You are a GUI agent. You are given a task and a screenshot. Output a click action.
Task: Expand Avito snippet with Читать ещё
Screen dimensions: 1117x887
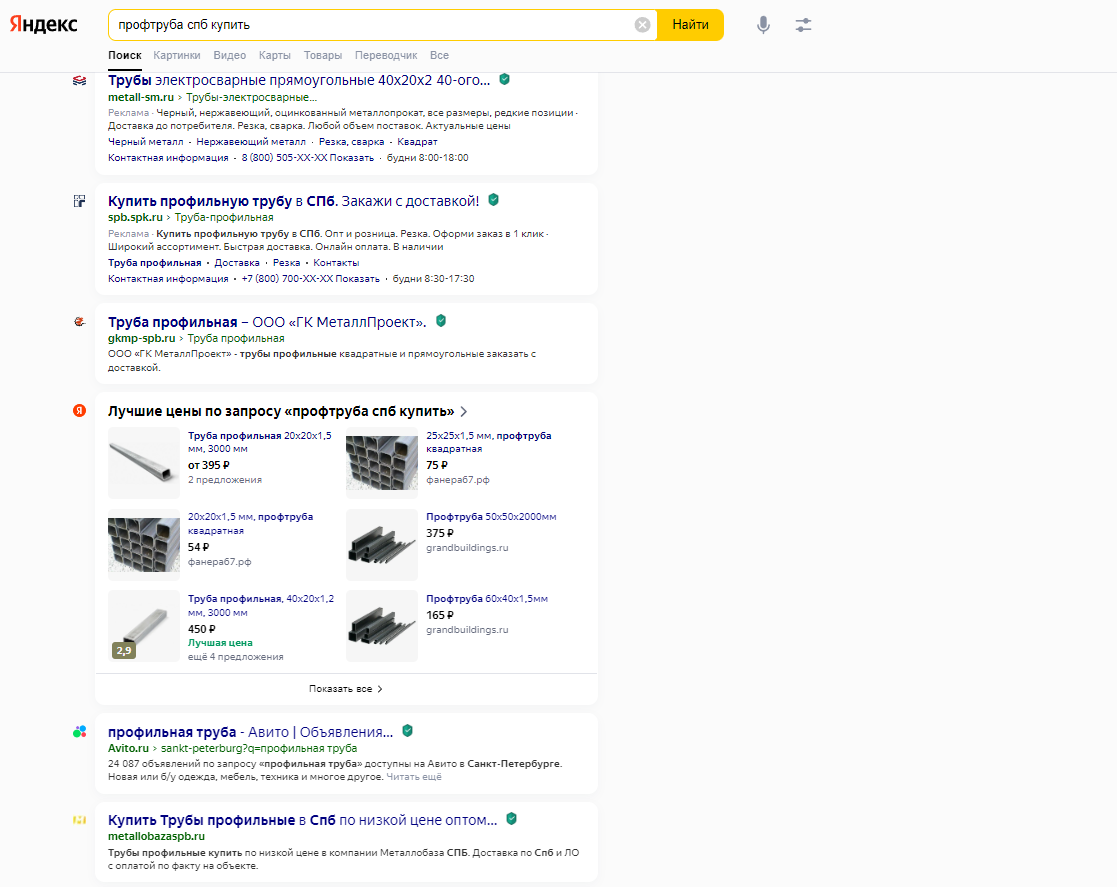point(414,777)
